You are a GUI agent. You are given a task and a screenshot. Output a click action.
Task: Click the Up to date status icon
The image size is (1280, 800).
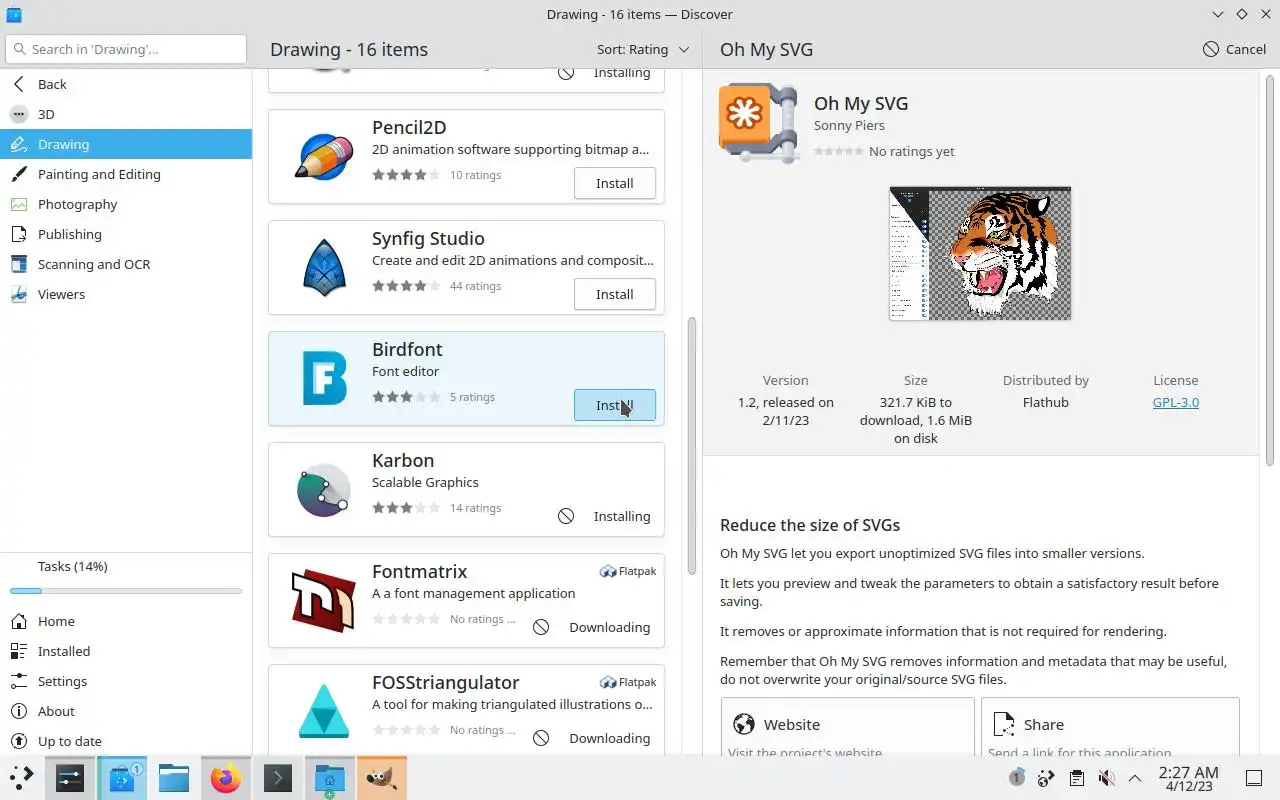[x=19, y=741]
